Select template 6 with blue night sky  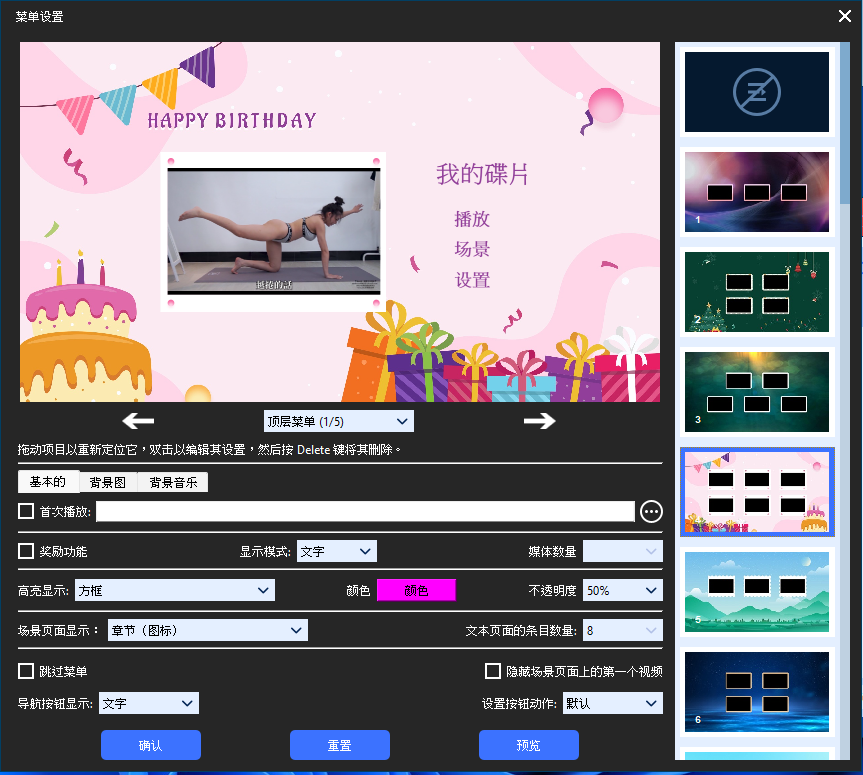(x=757, y=691)
